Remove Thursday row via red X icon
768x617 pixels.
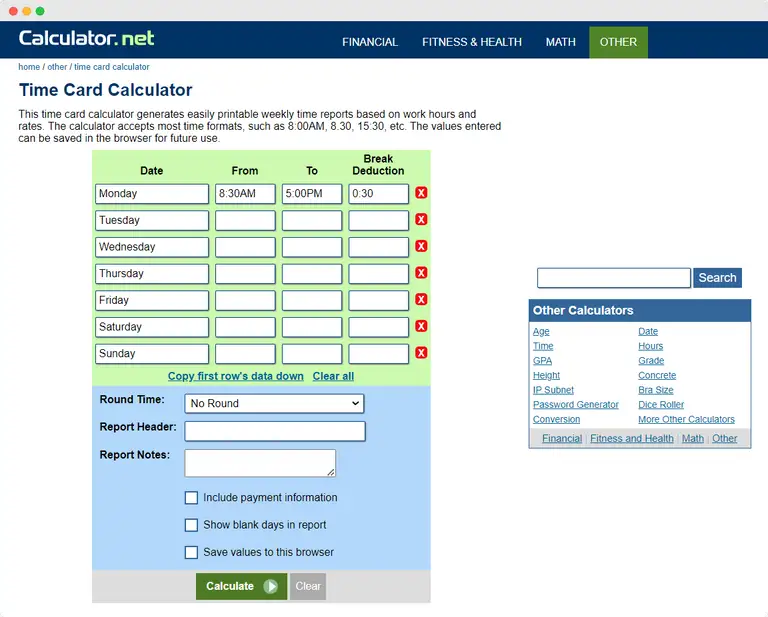click(421, 273)
